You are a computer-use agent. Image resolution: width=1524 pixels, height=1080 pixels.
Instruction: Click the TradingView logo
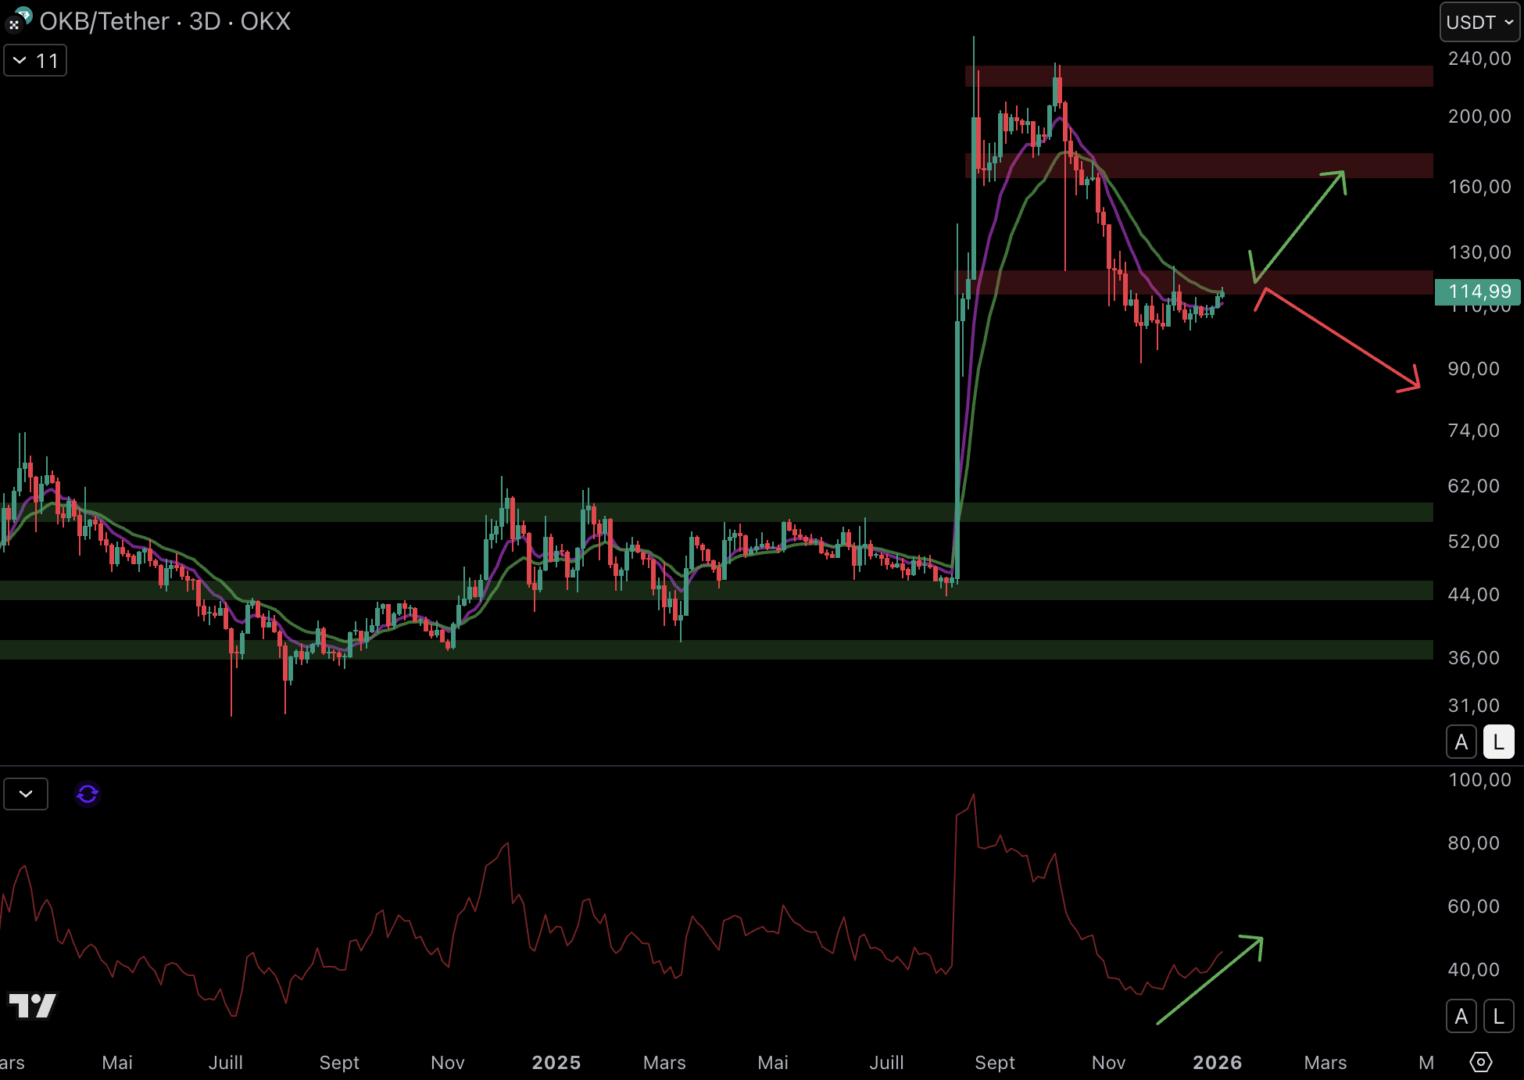tap(32, 1005)
